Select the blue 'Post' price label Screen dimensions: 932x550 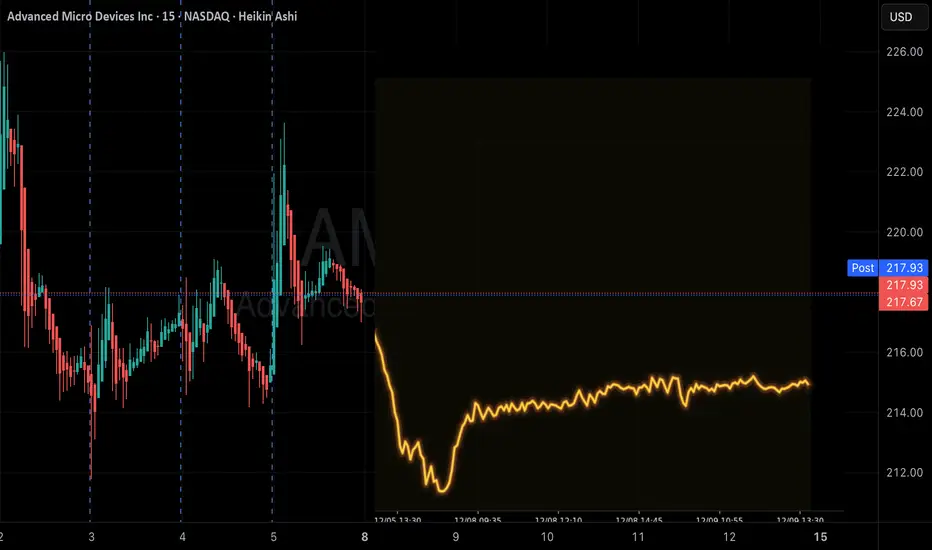coord(862,268)
